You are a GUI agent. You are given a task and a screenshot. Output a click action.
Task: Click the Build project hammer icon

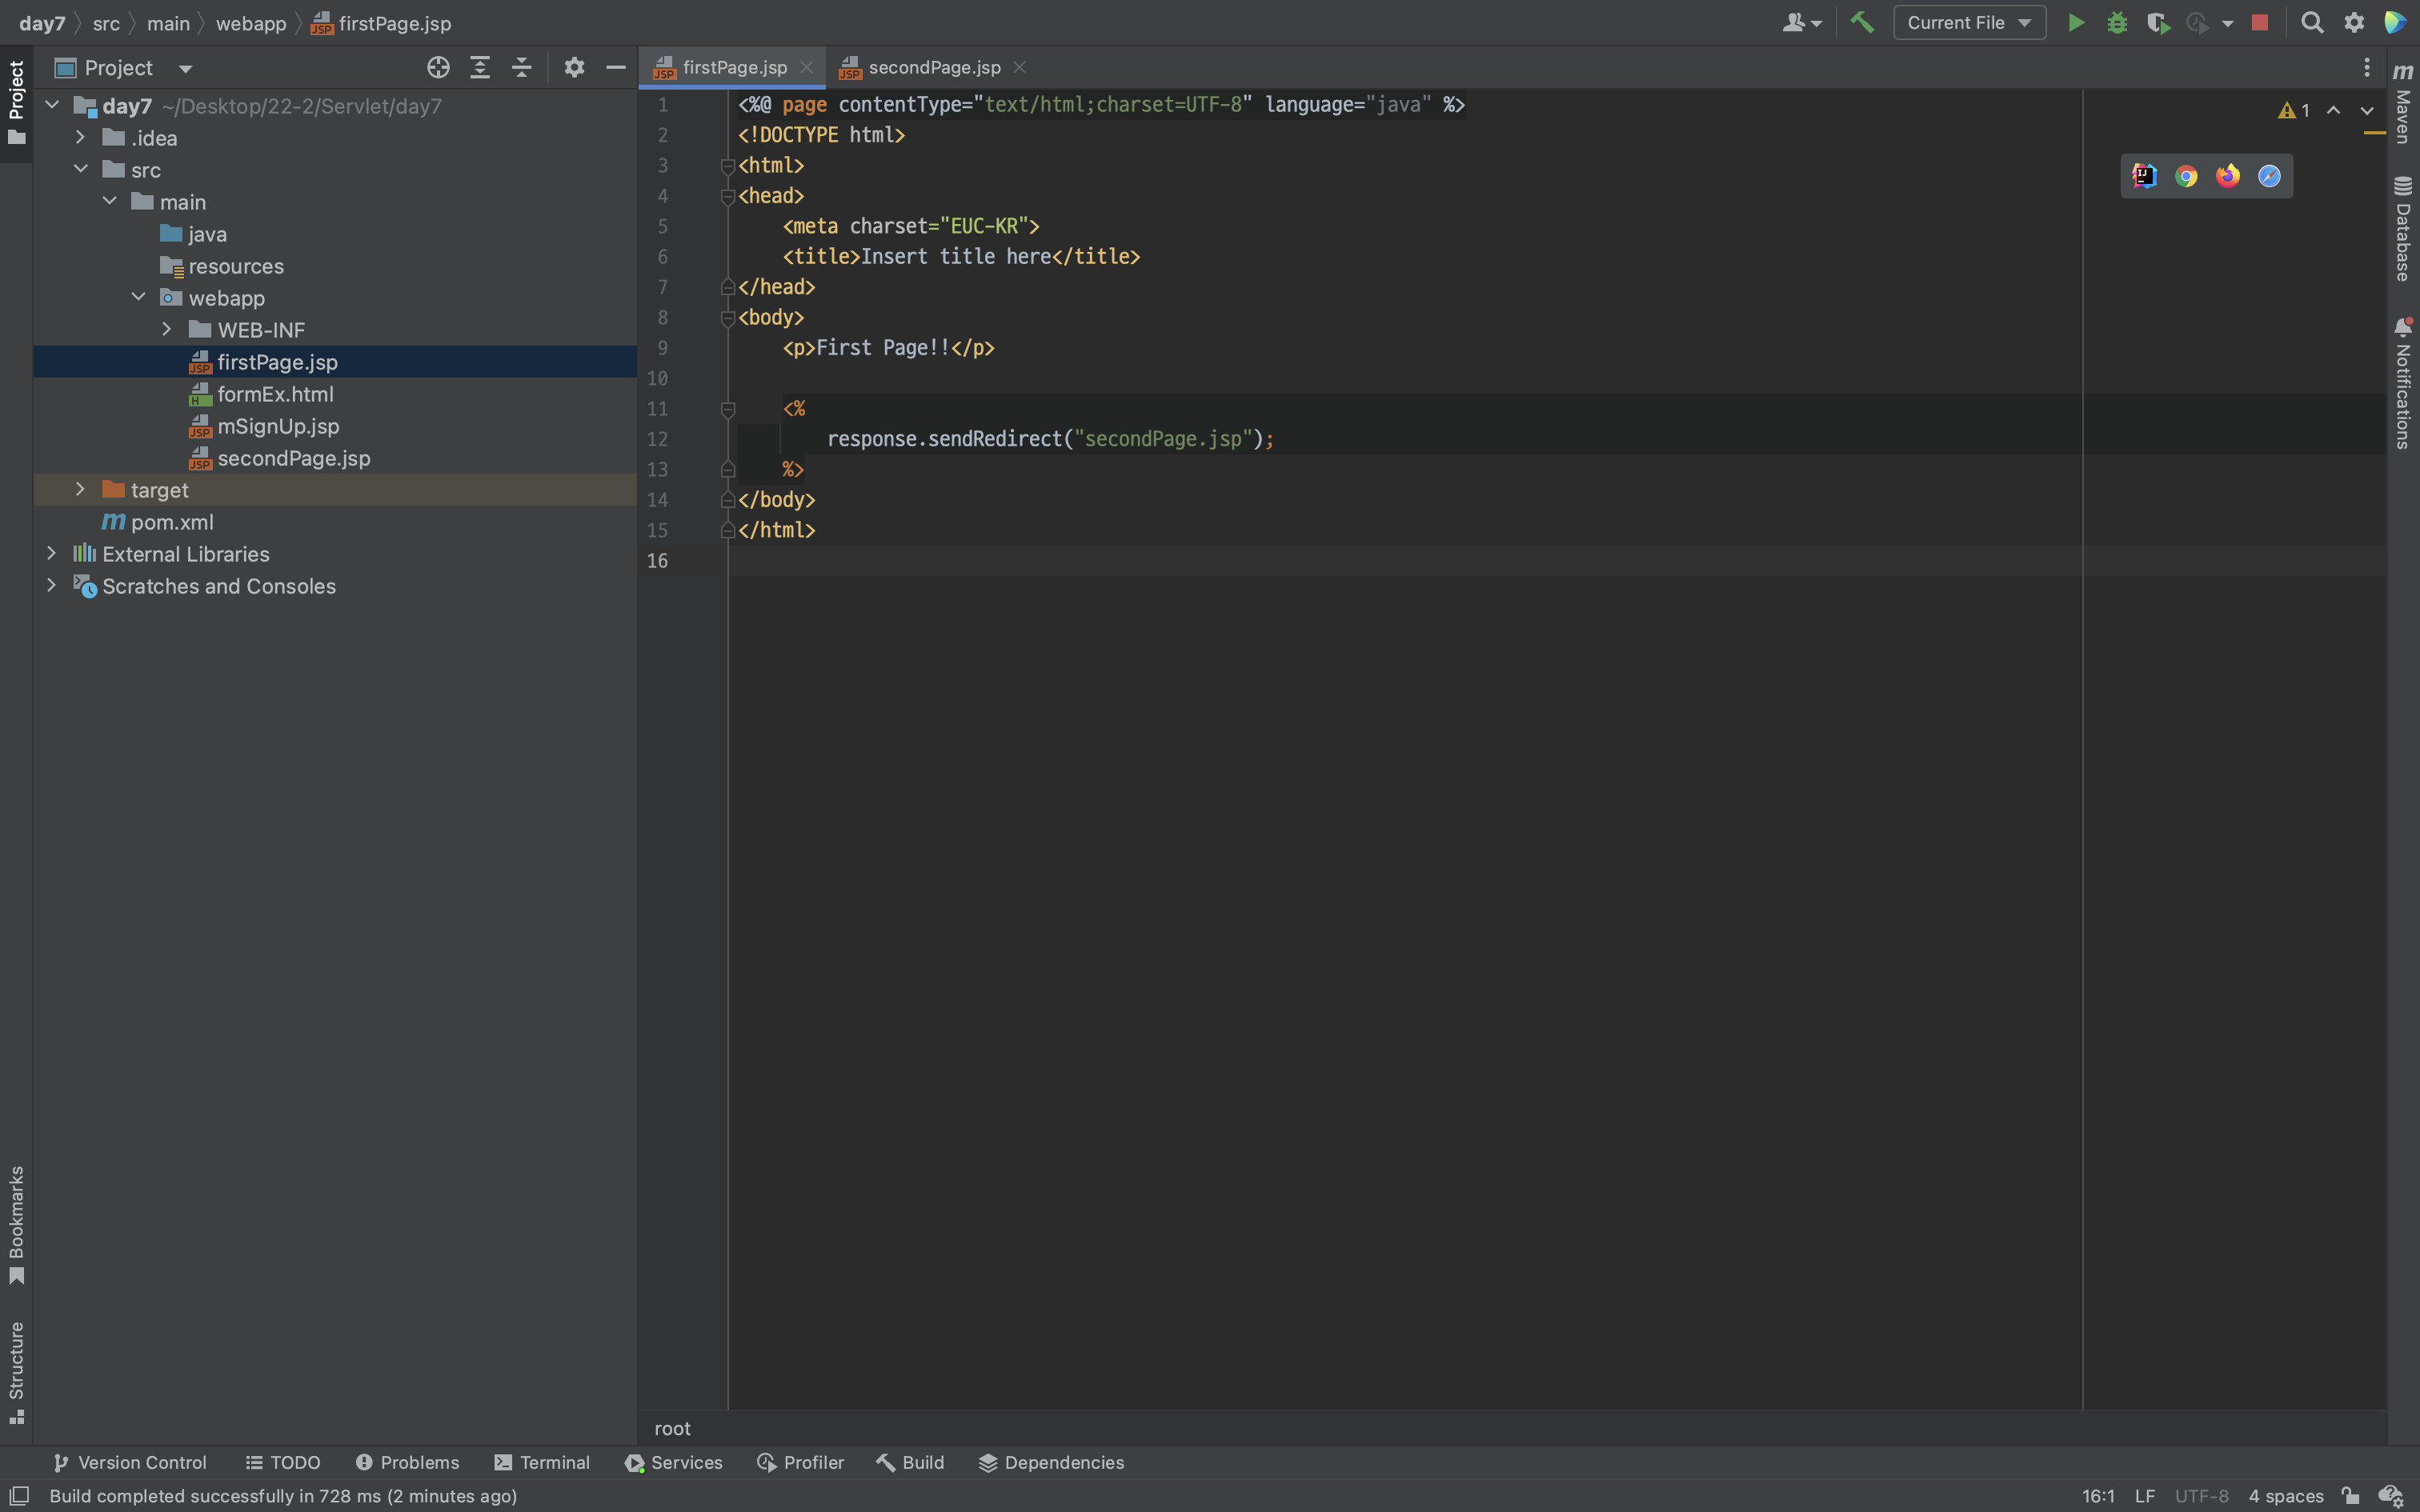point(1862,23)
